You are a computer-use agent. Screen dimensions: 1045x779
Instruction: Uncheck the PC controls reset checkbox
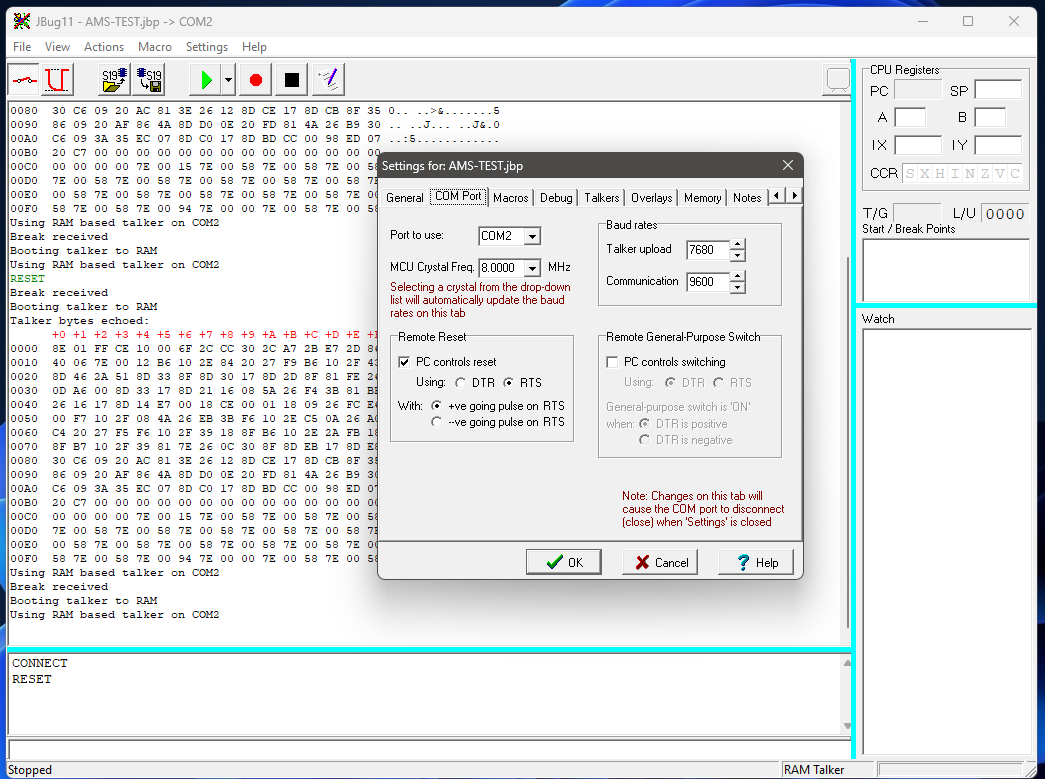point(405,362)
